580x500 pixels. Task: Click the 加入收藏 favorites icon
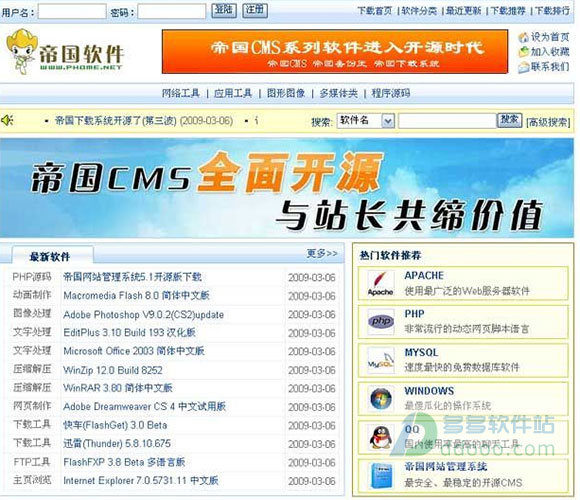pos(523,52)
